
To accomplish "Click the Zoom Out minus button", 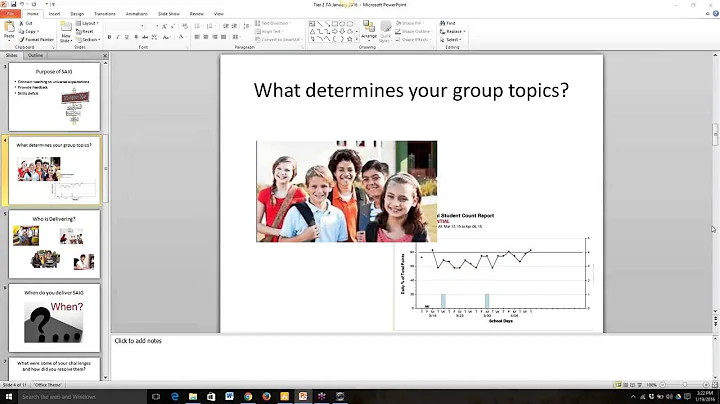I will point(662,385).
